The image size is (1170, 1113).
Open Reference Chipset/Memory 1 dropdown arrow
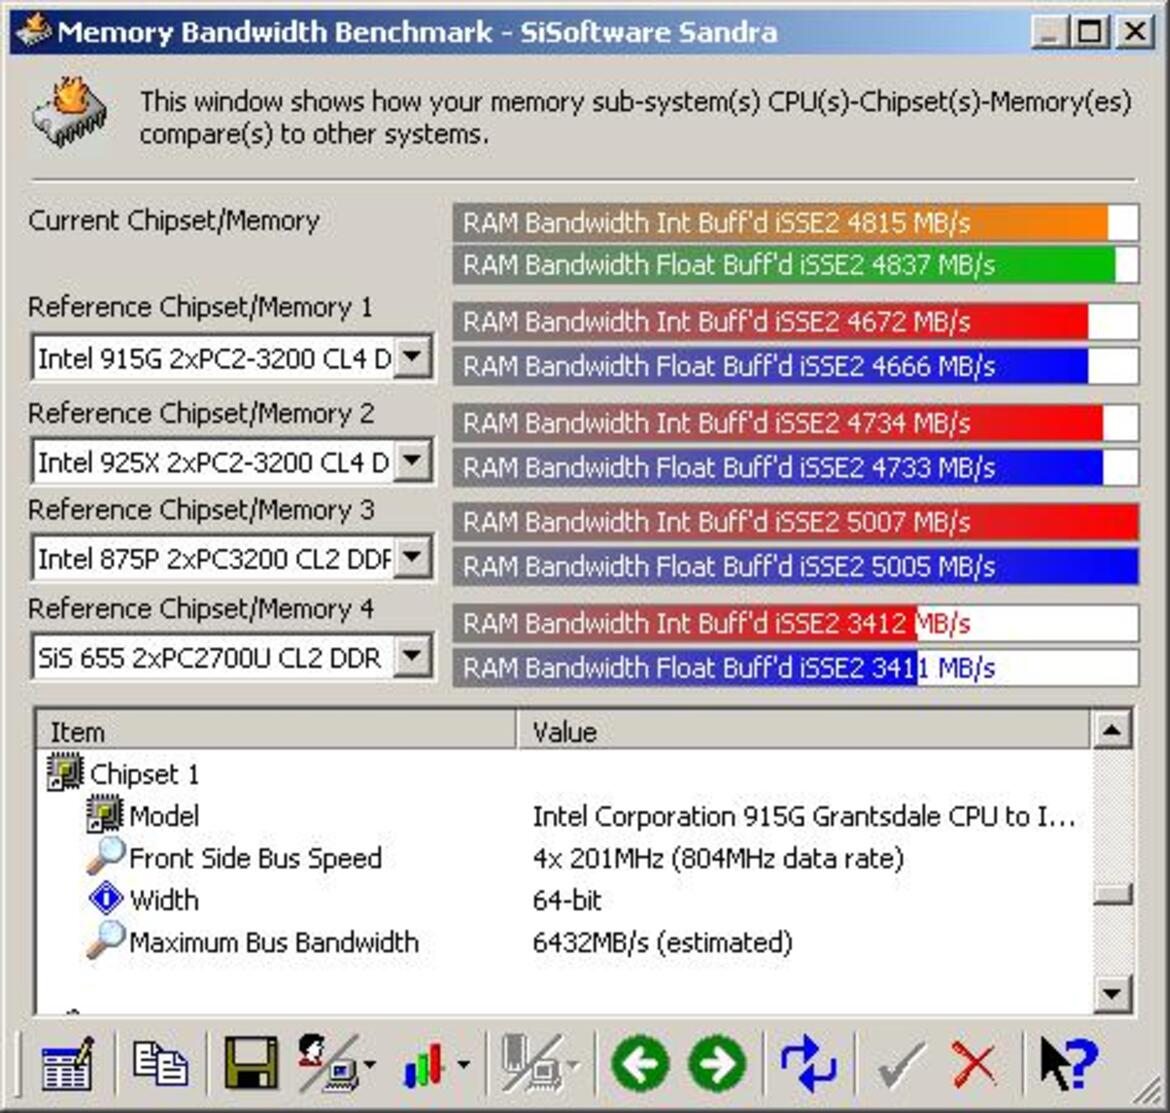coord(412,357)
